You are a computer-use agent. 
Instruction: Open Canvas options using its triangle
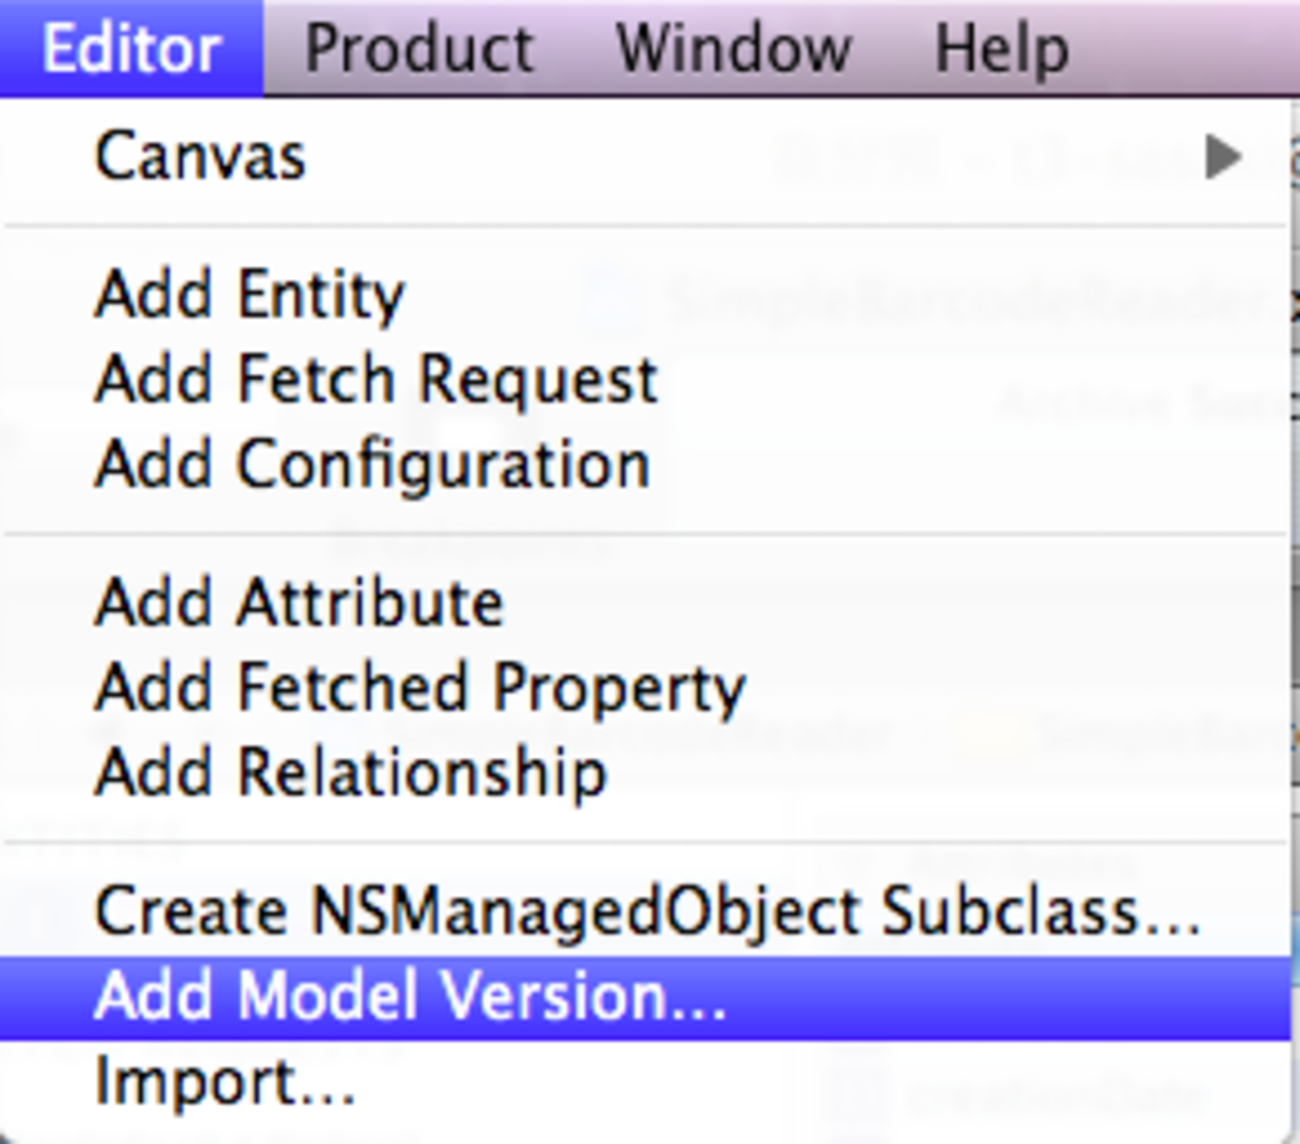1223,157
